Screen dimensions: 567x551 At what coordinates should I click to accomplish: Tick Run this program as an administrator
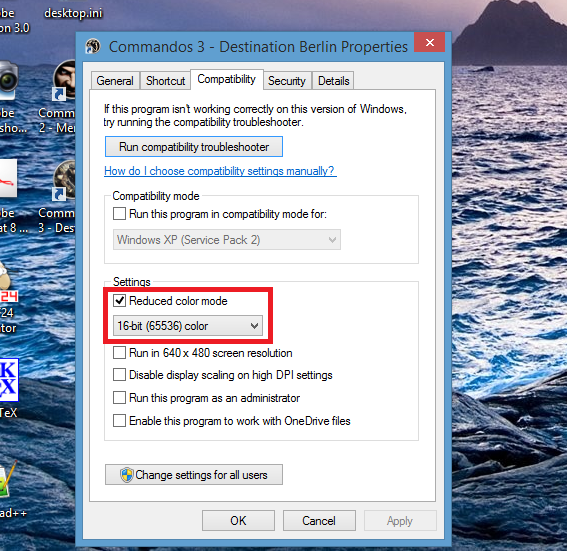tap(119, 398)
